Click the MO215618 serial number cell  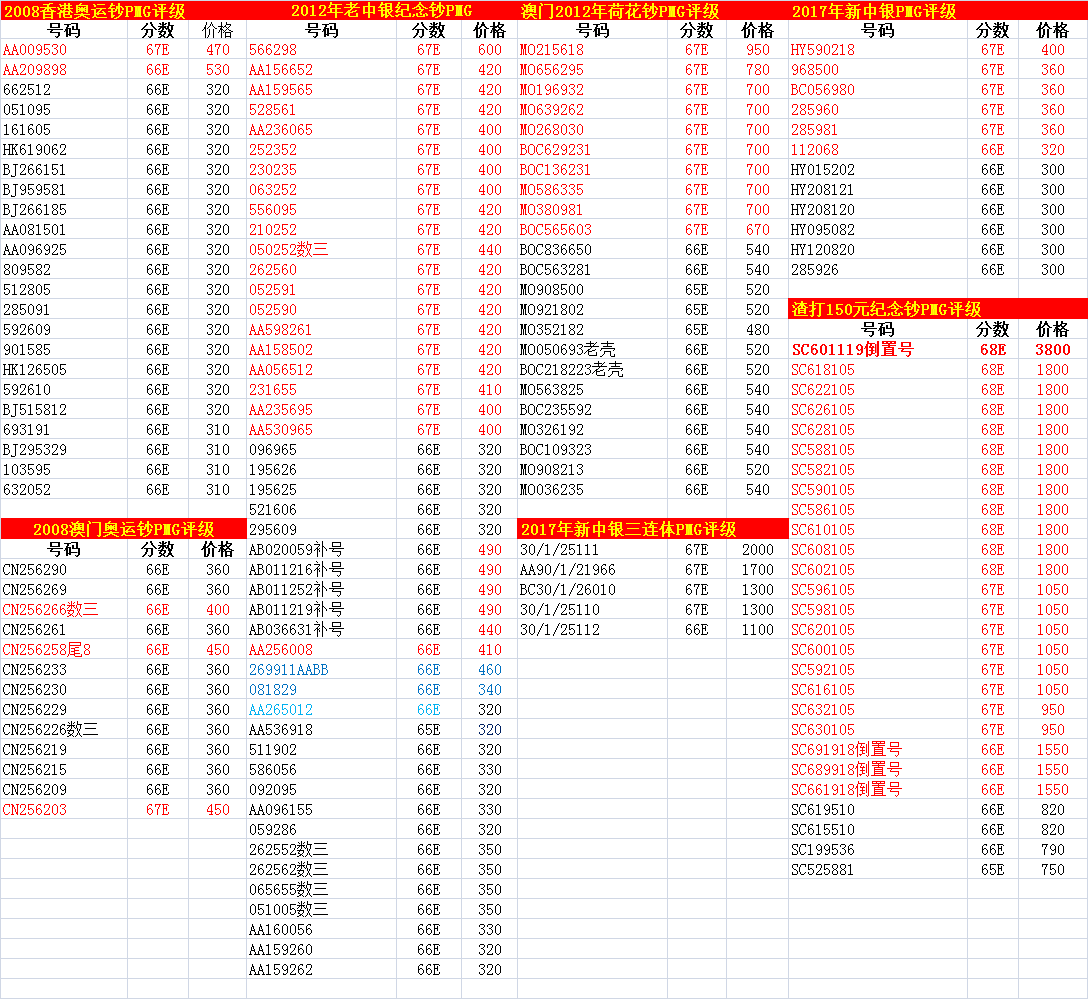[552, 50]
